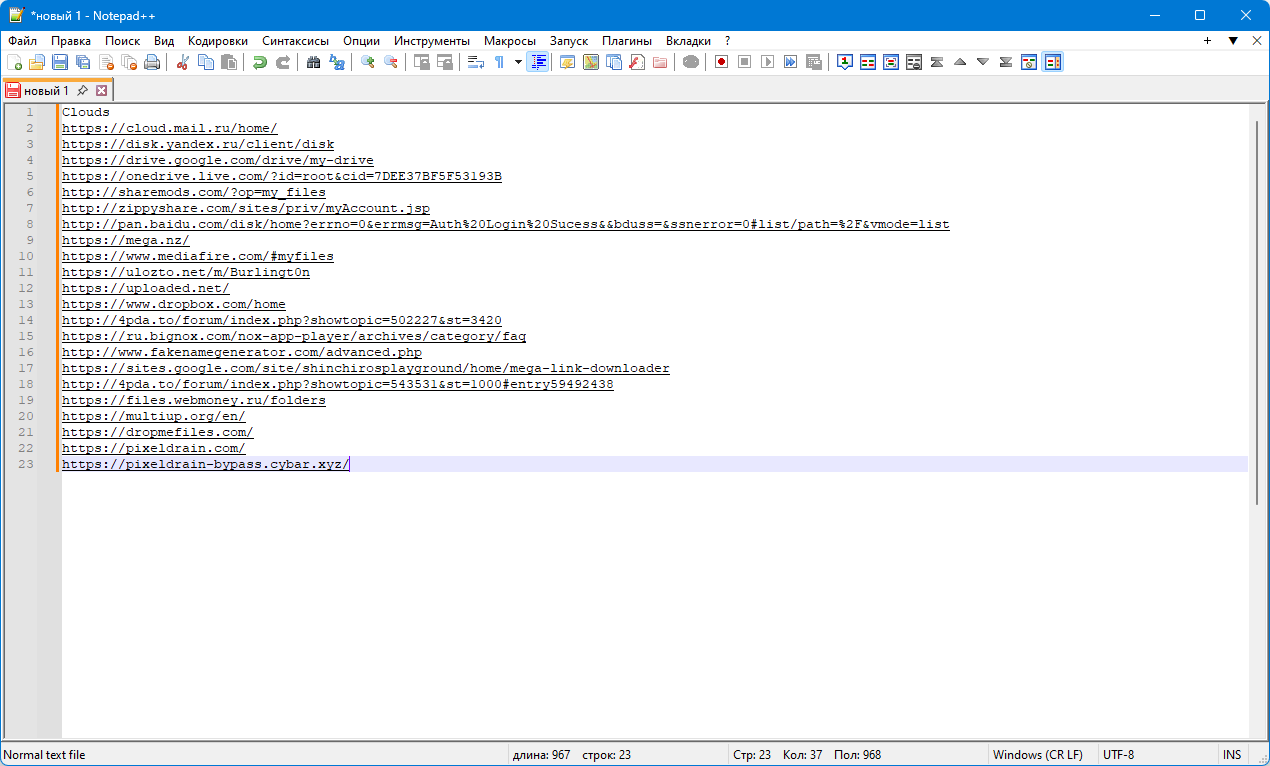Click the Save recorded macro icon
This screenshot has height=766, width=1270.
(x=813, y=62)
